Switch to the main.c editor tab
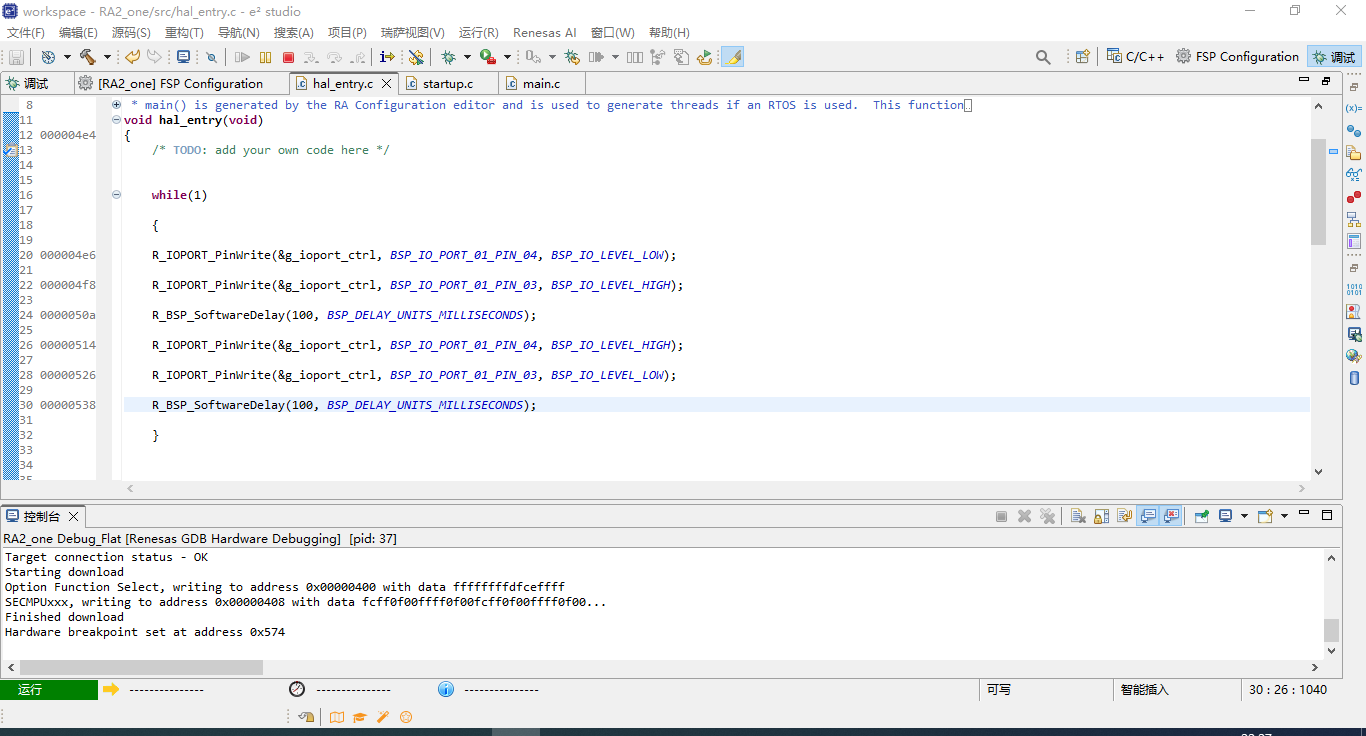This screenshot has width=1366, height=736. [541, 83]
